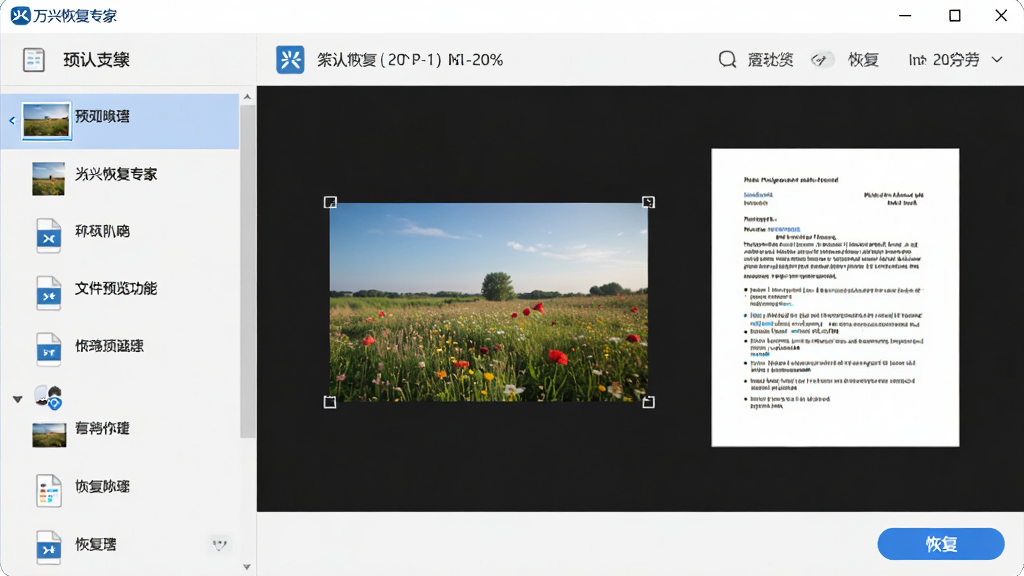Select the flower field photo in the preview area
This screenshot has height=576, width=1024.
tap(489, 302)
